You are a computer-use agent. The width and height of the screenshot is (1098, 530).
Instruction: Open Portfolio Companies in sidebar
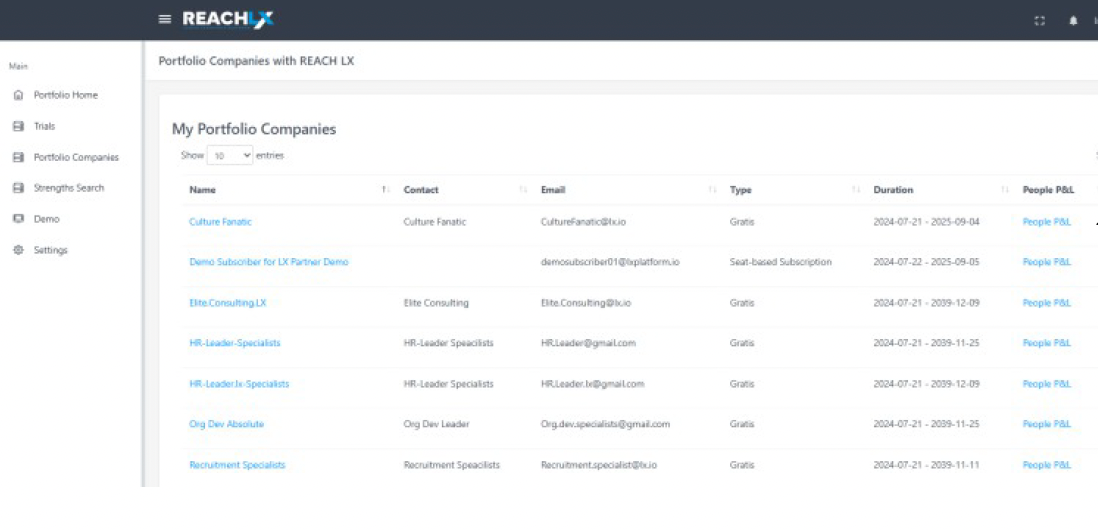(76, 158)
